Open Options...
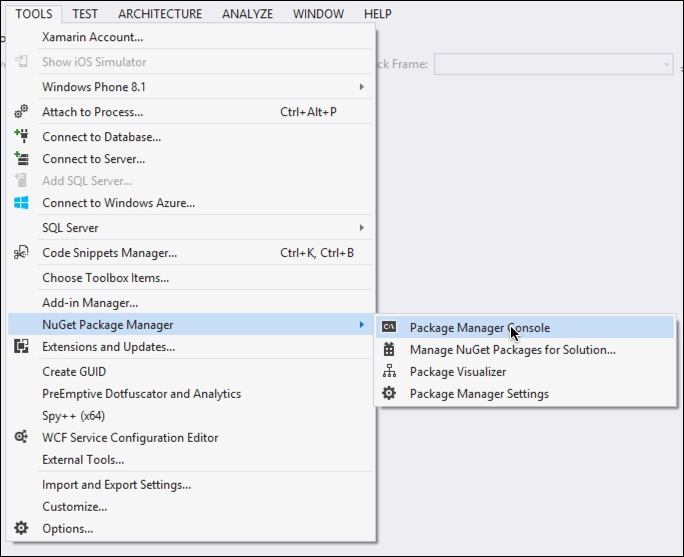 coord(191,528)
